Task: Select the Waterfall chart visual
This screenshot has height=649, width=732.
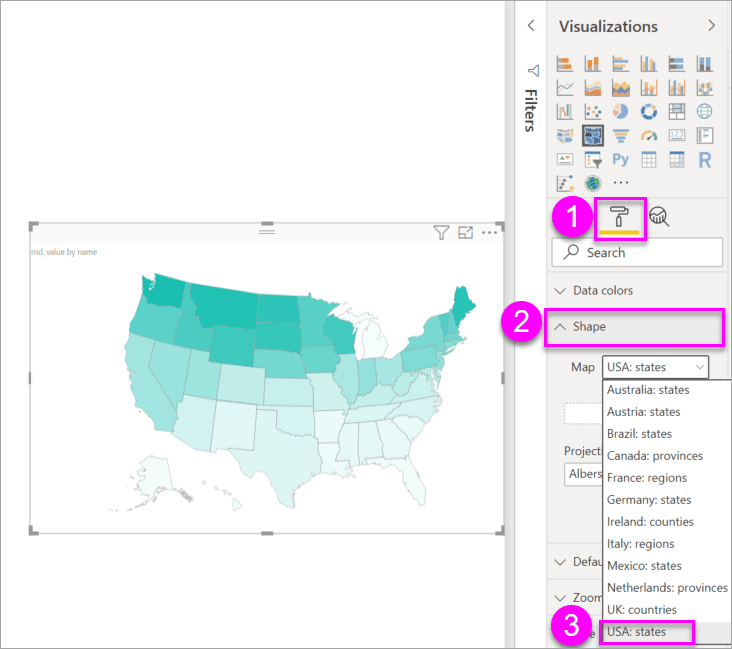Action: click(565, 111)
